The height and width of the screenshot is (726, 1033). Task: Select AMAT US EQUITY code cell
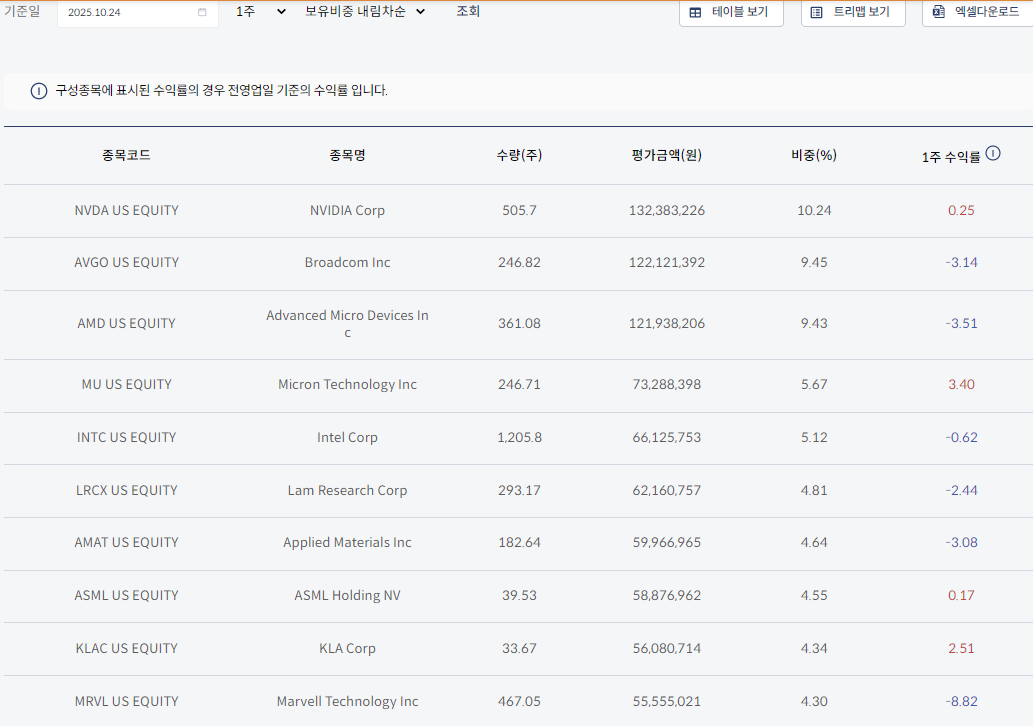tap(126, 543)
